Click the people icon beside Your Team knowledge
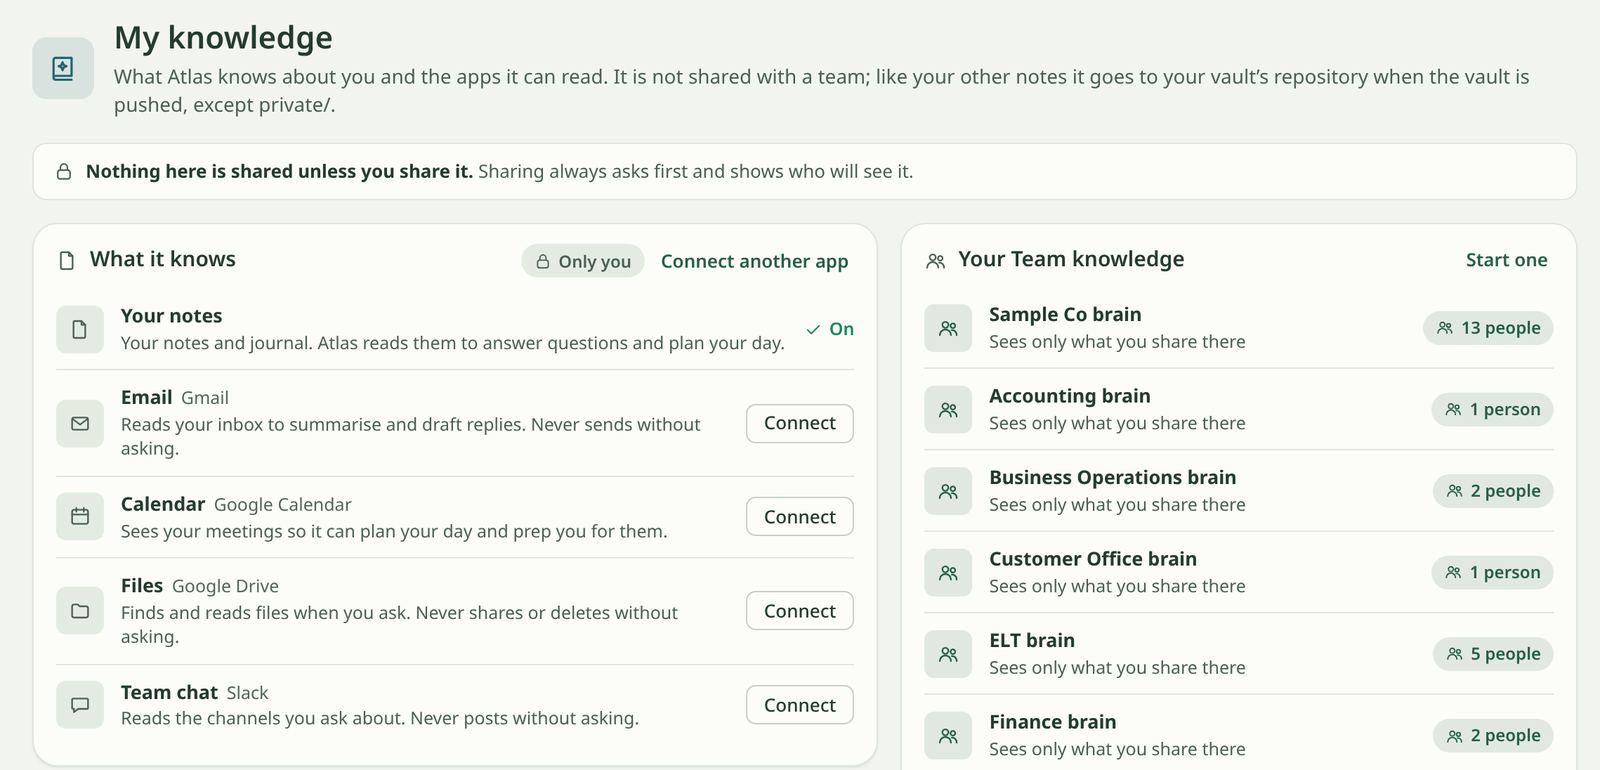 (936, 261)
